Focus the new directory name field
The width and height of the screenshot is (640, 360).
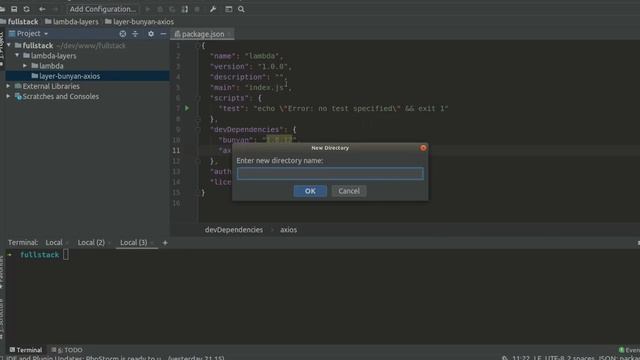(330, 173)
